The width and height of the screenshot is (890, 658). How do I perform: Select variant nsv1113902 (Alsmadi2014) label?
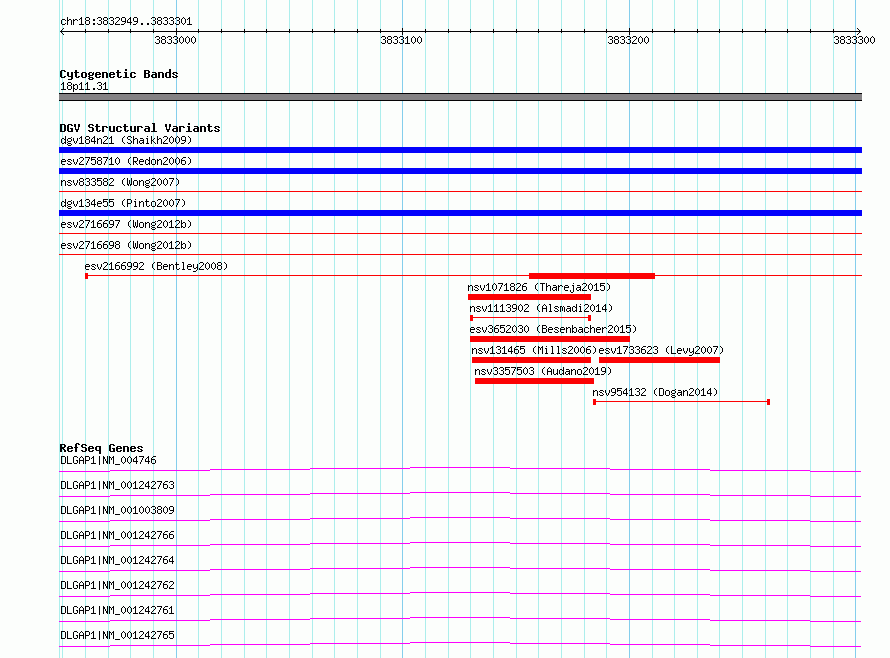point(541,308)
